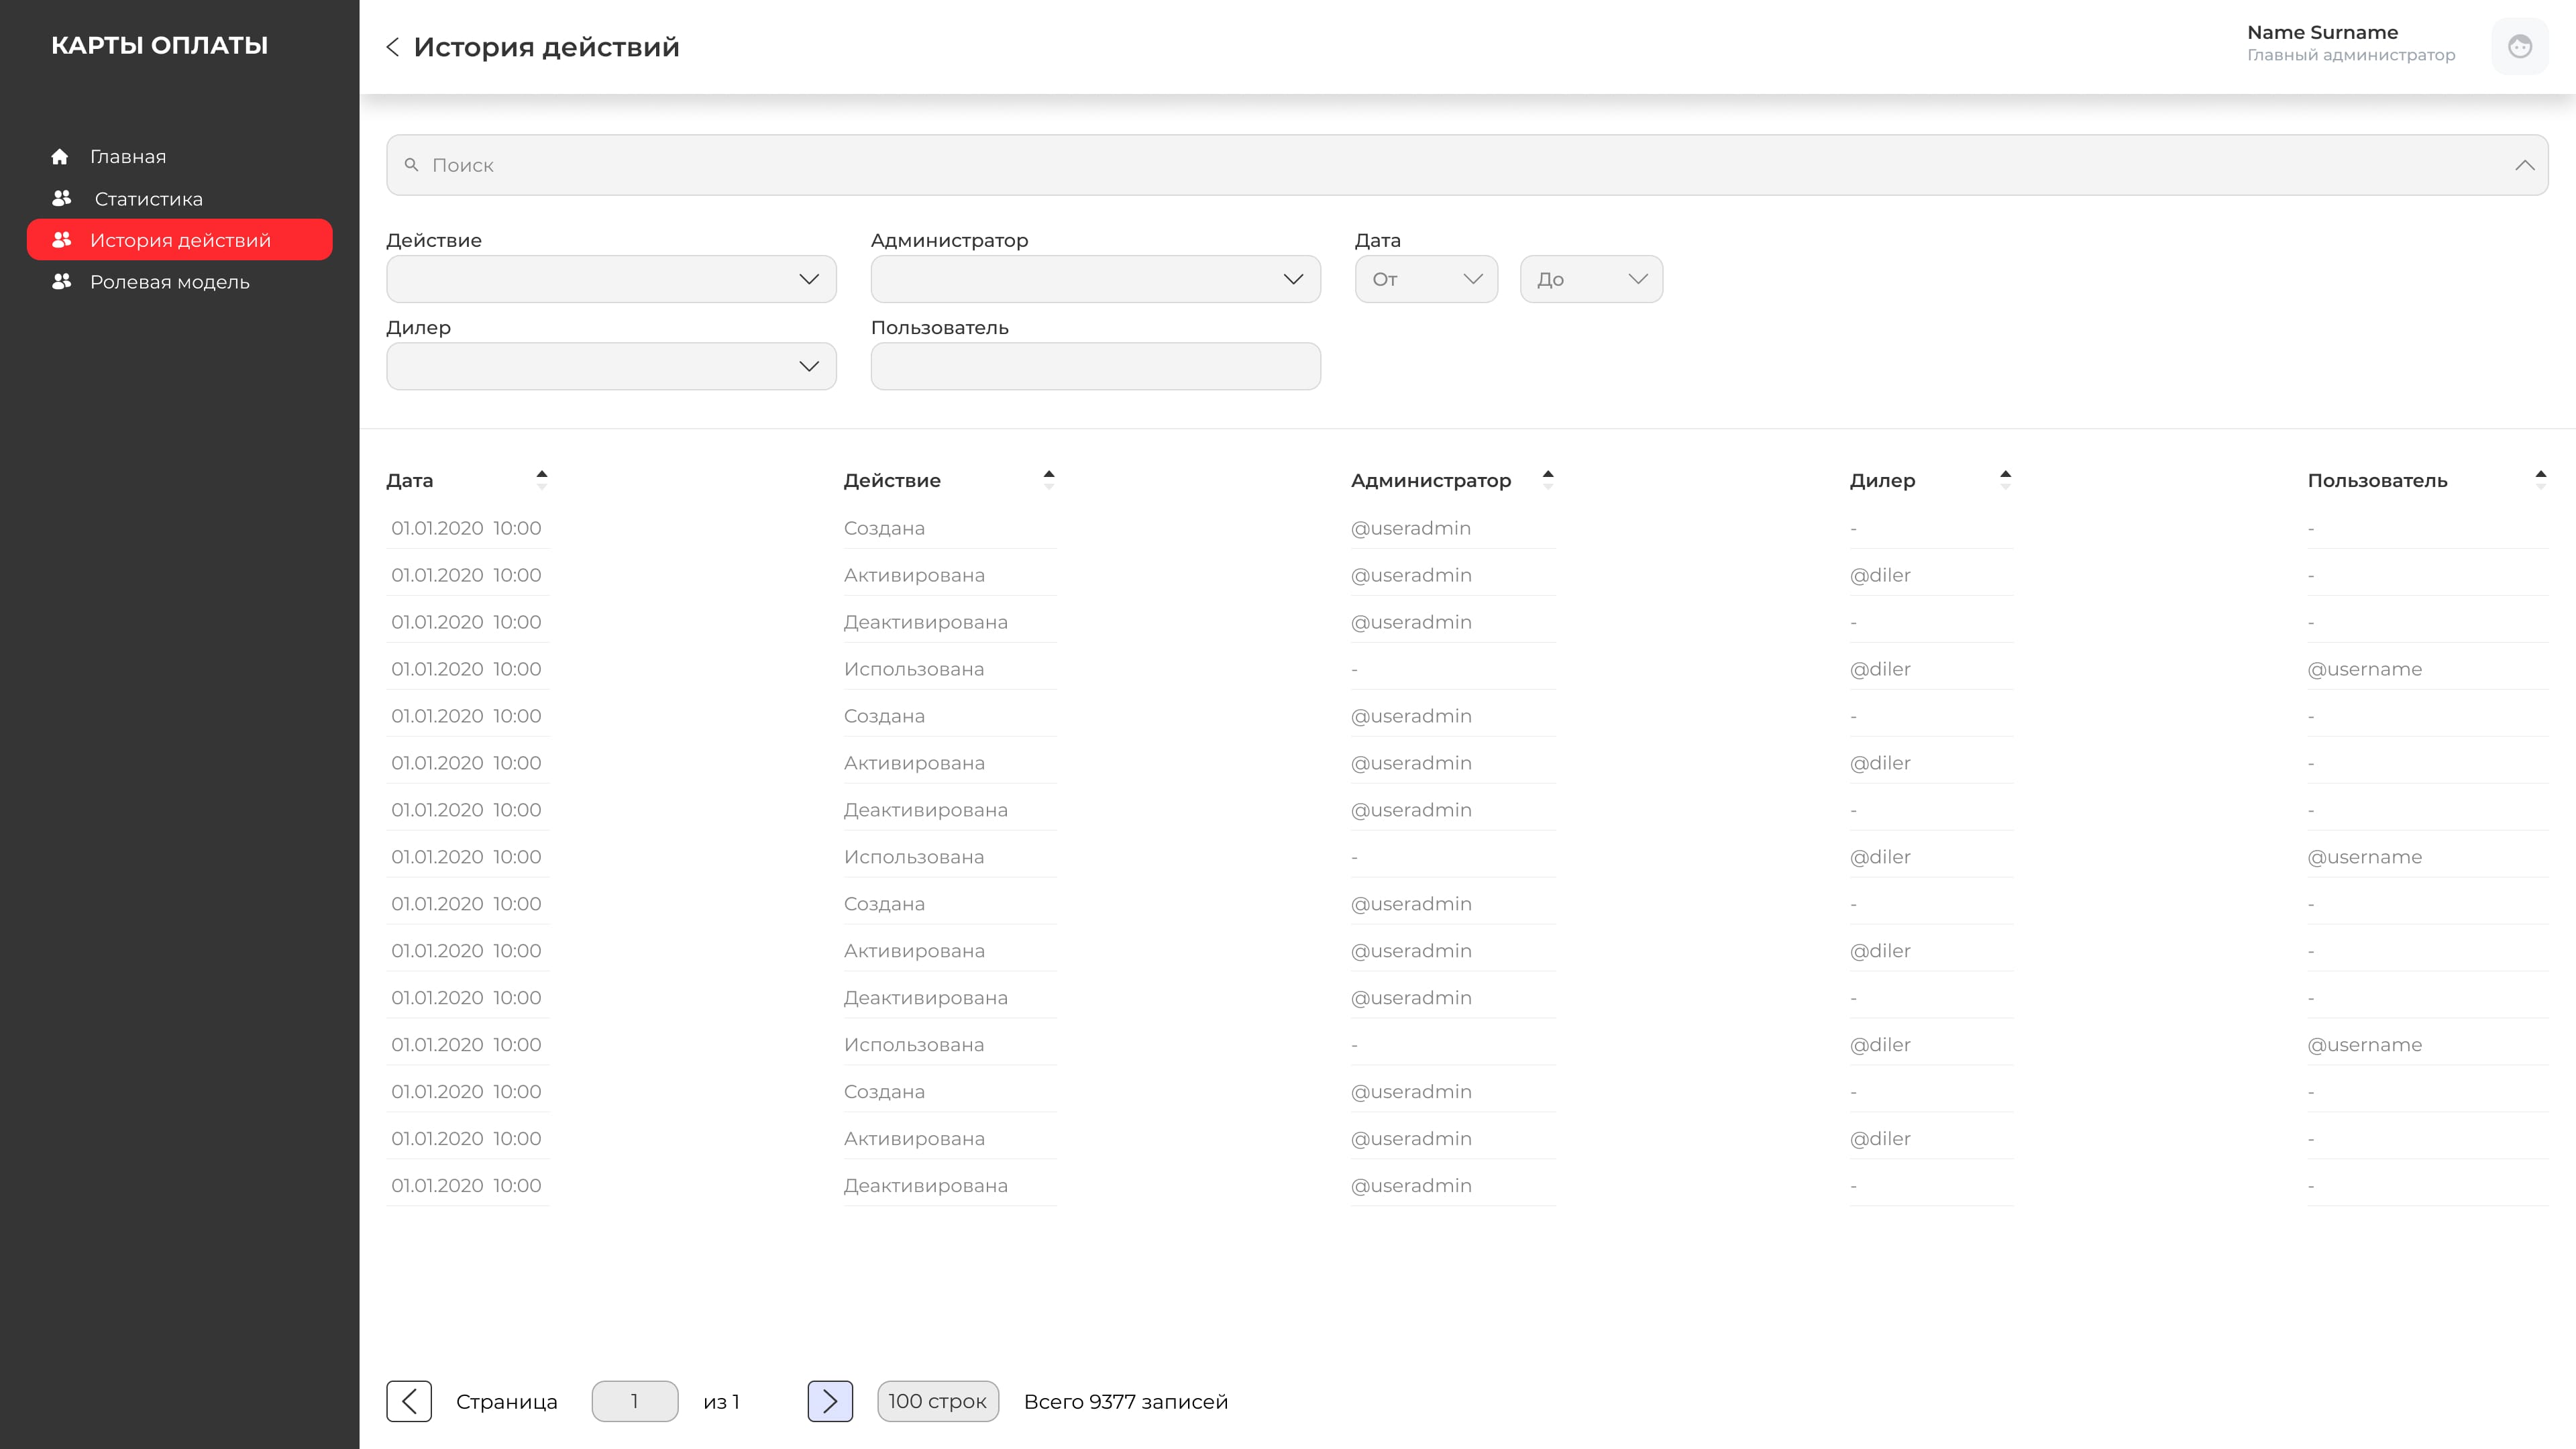Image resolution: width=2576 pixels, height=1449 pixels.
Task: Go to the next page arrow
Action: point(830,1401)
